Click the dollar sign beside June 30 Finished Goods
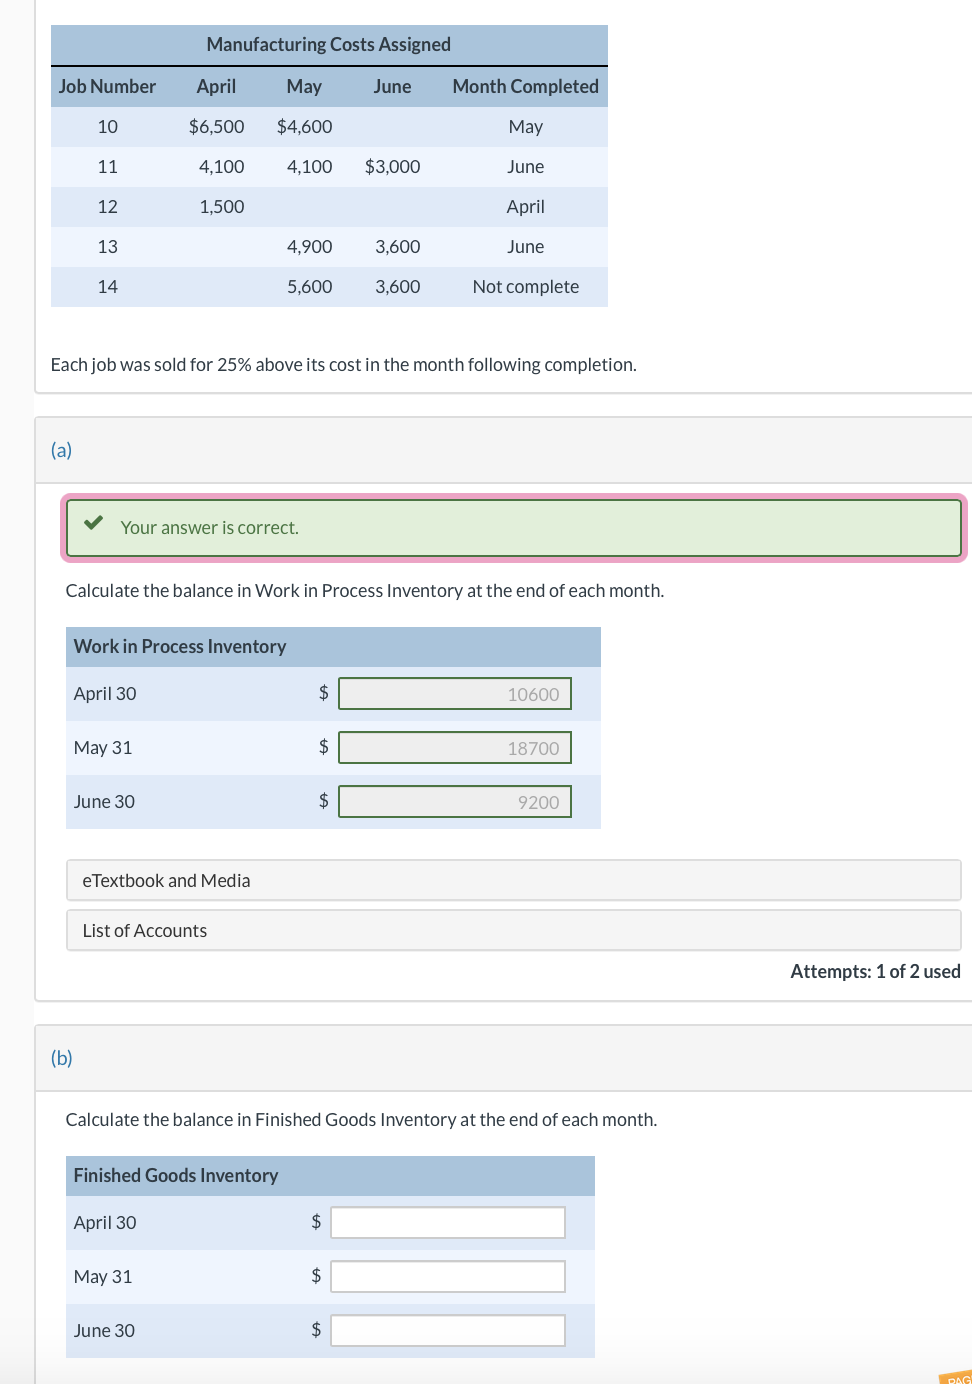Screen dimensions: 972x1384 (x=314, y=1329)
